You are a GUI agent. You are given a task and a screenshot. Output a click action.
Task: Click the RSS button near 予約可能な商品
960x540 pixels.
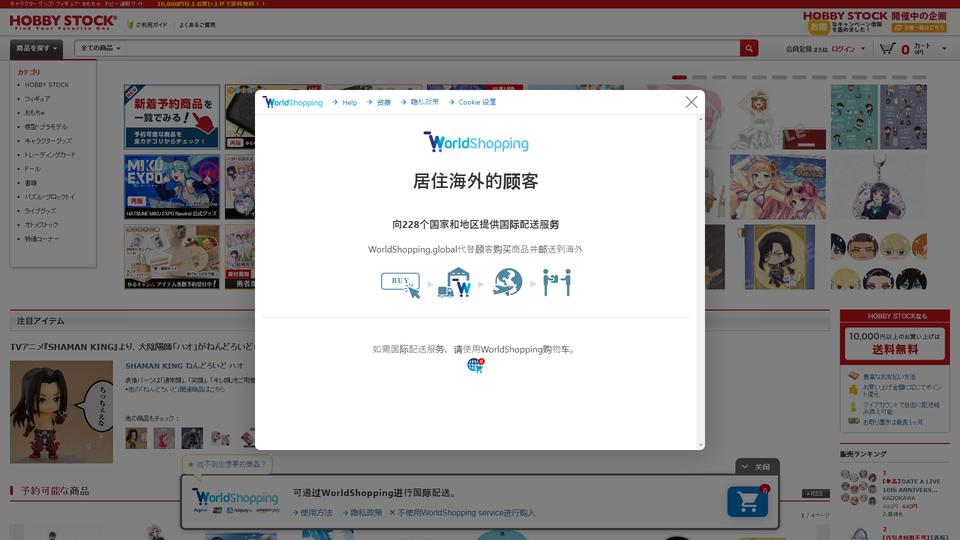tap(816, 493)
